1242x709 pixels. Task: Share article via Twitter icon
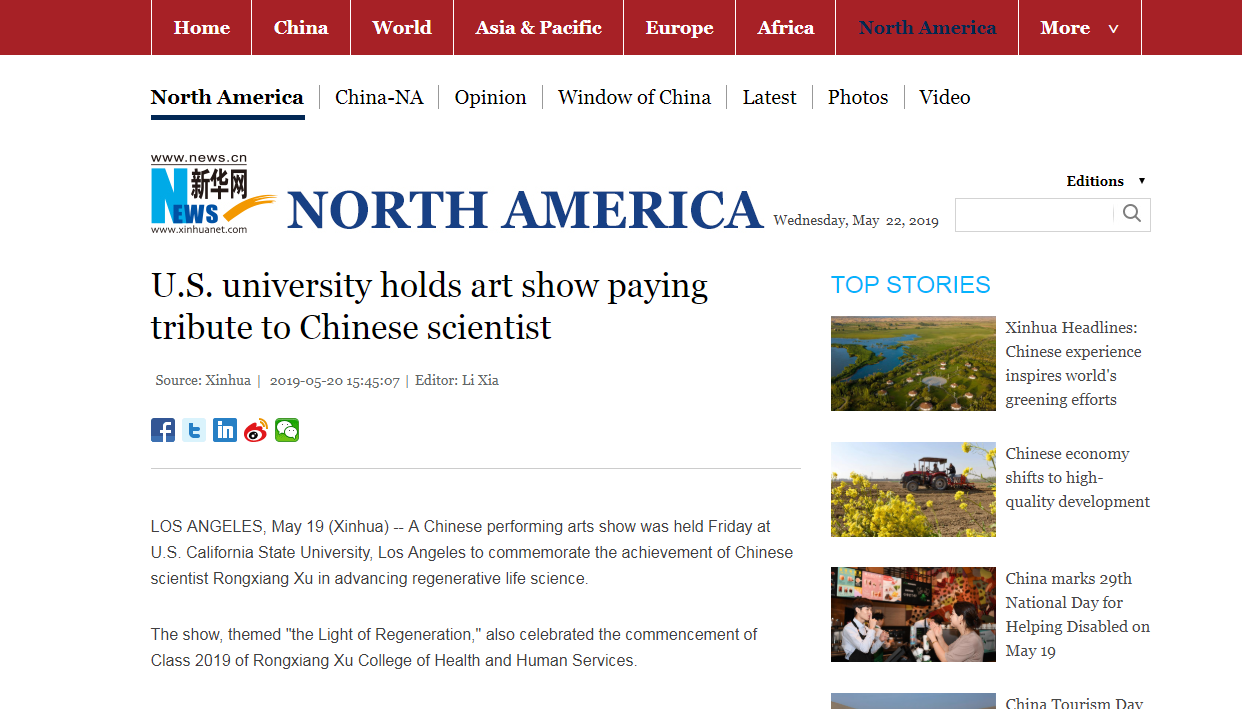tap(194, 430)
